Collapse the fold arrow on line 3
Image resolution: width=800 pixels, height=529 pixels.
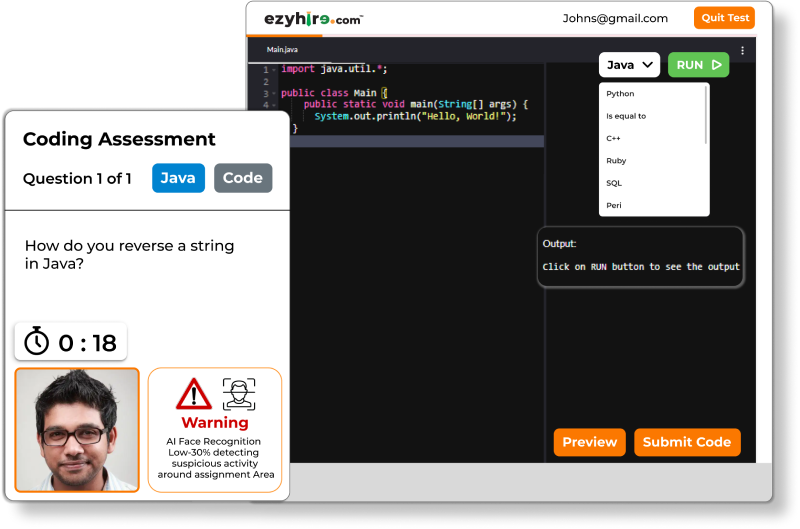tap(274, 93)
